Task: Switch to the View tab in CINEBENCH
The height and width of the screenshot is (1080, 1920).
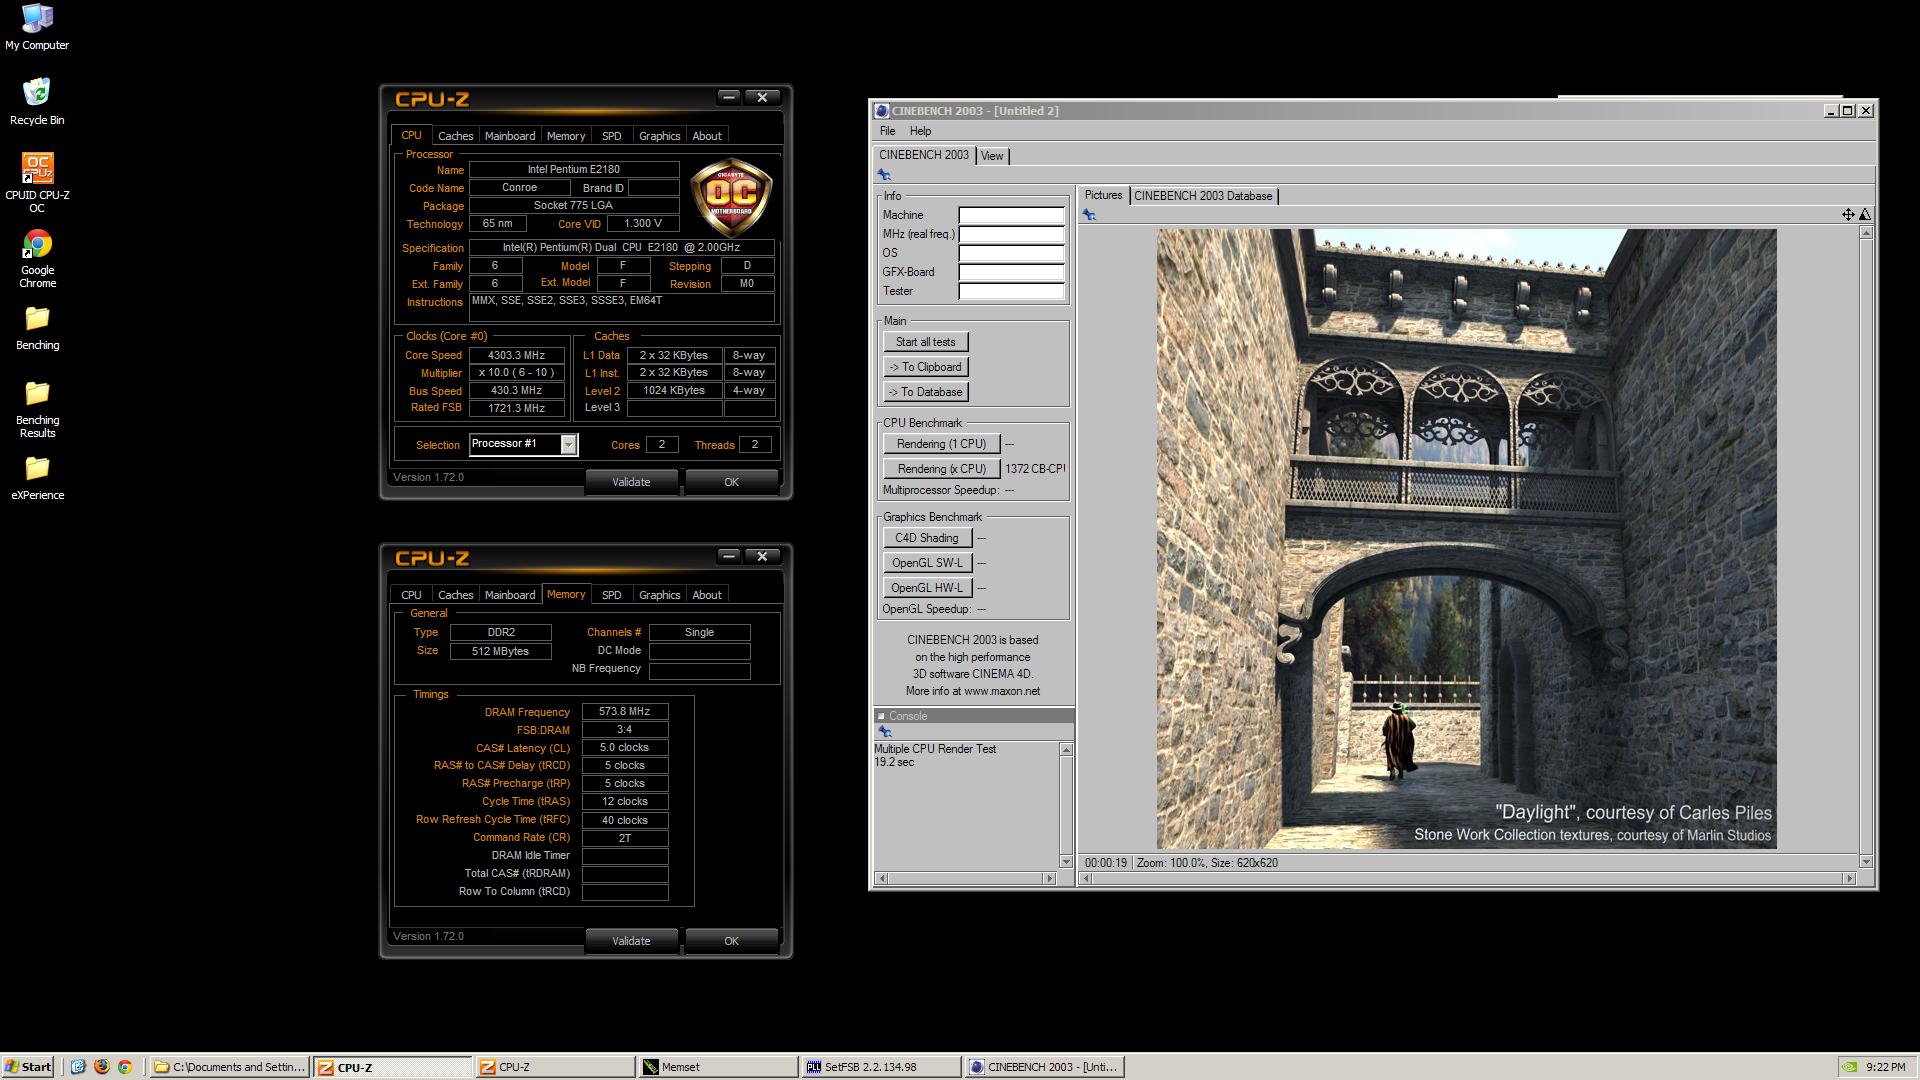Action: (x=992, y=156)
